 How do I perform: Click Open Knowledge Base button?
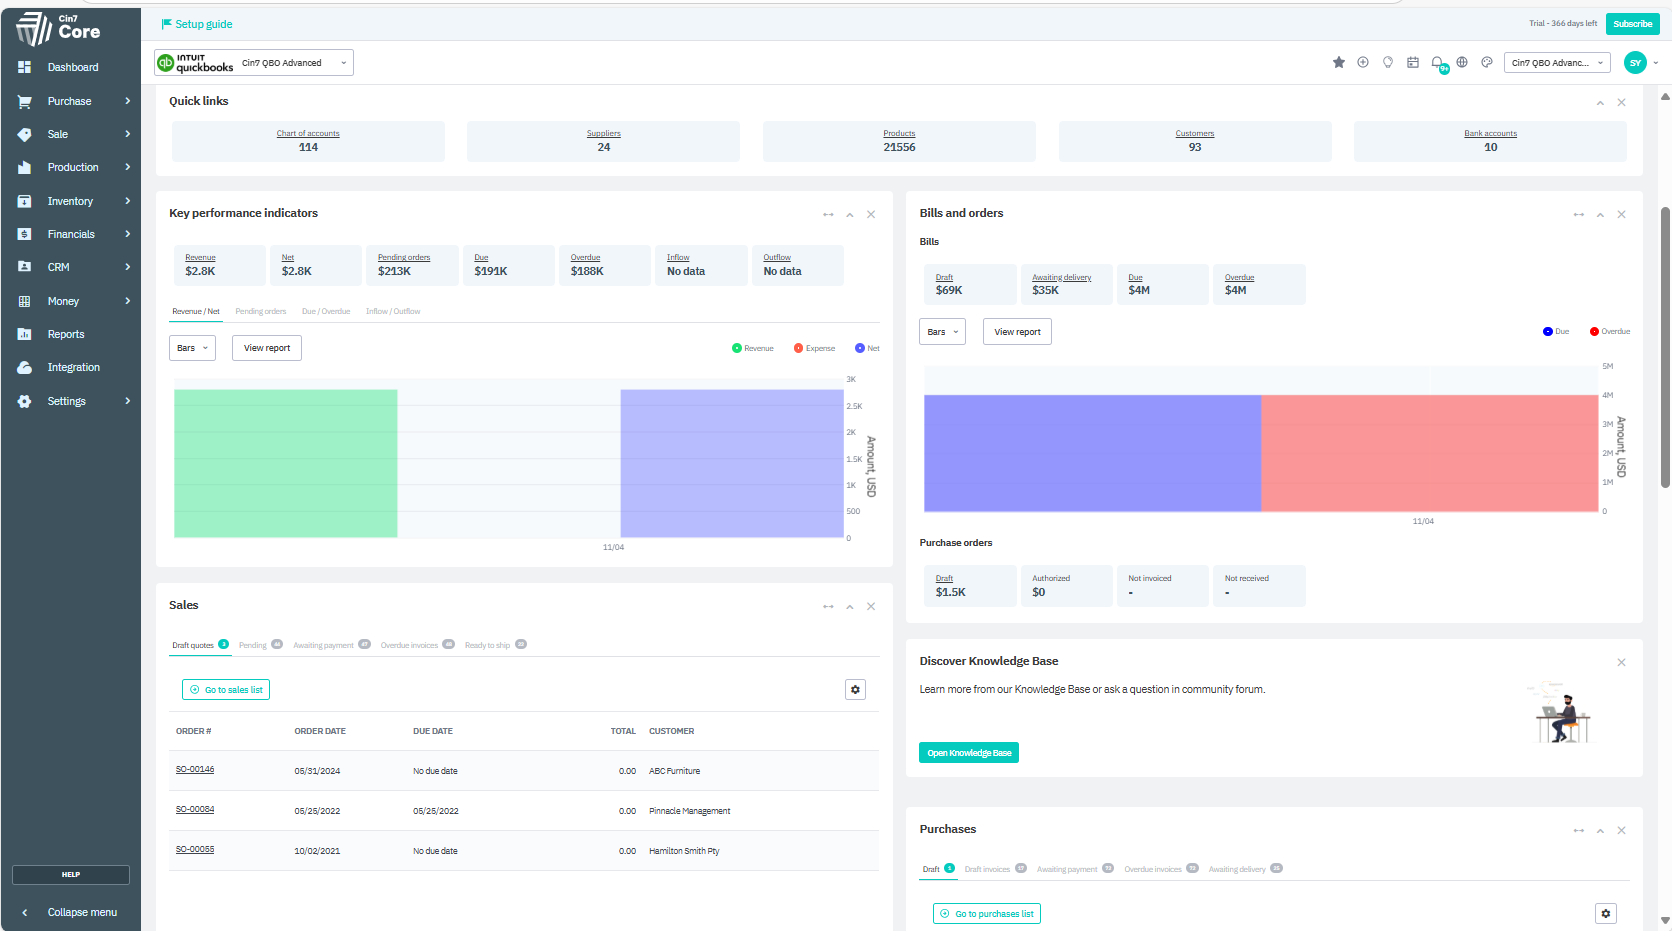coord(969,753)
